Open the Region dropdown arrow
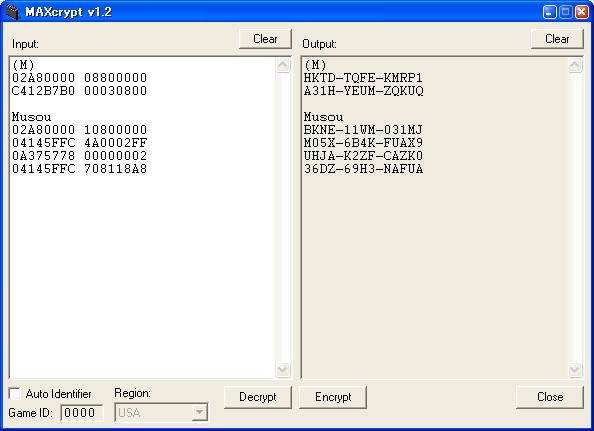 tap(199, 412)
